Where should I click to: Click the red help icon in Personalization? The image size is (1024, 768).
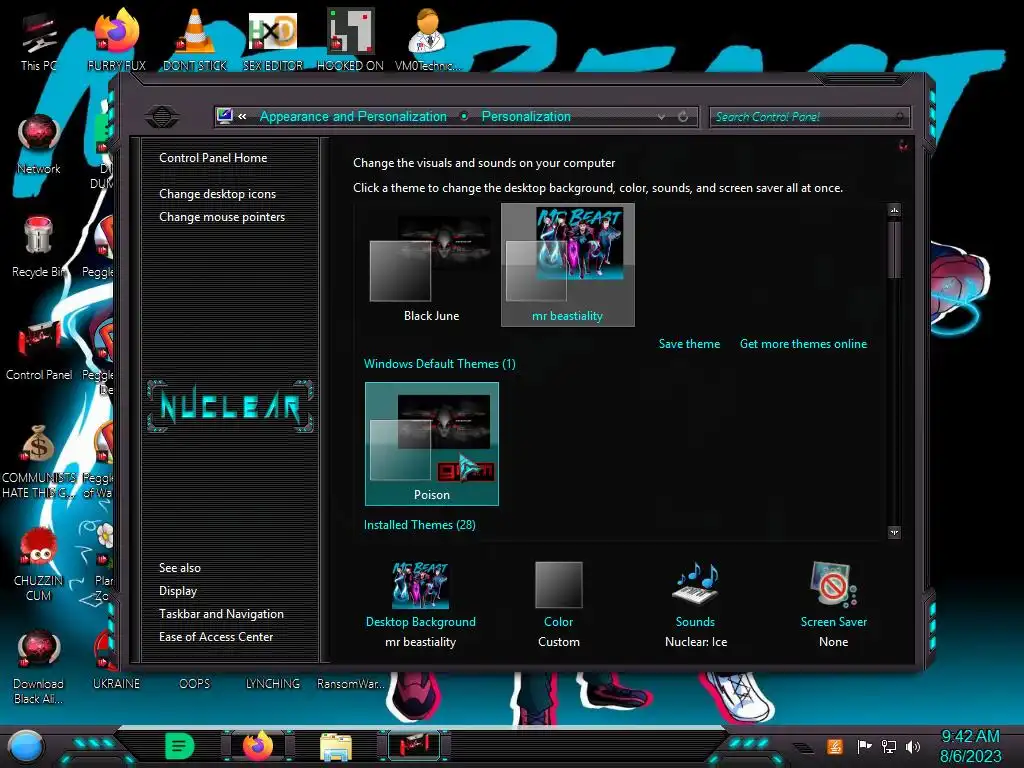tap(903, 145)
